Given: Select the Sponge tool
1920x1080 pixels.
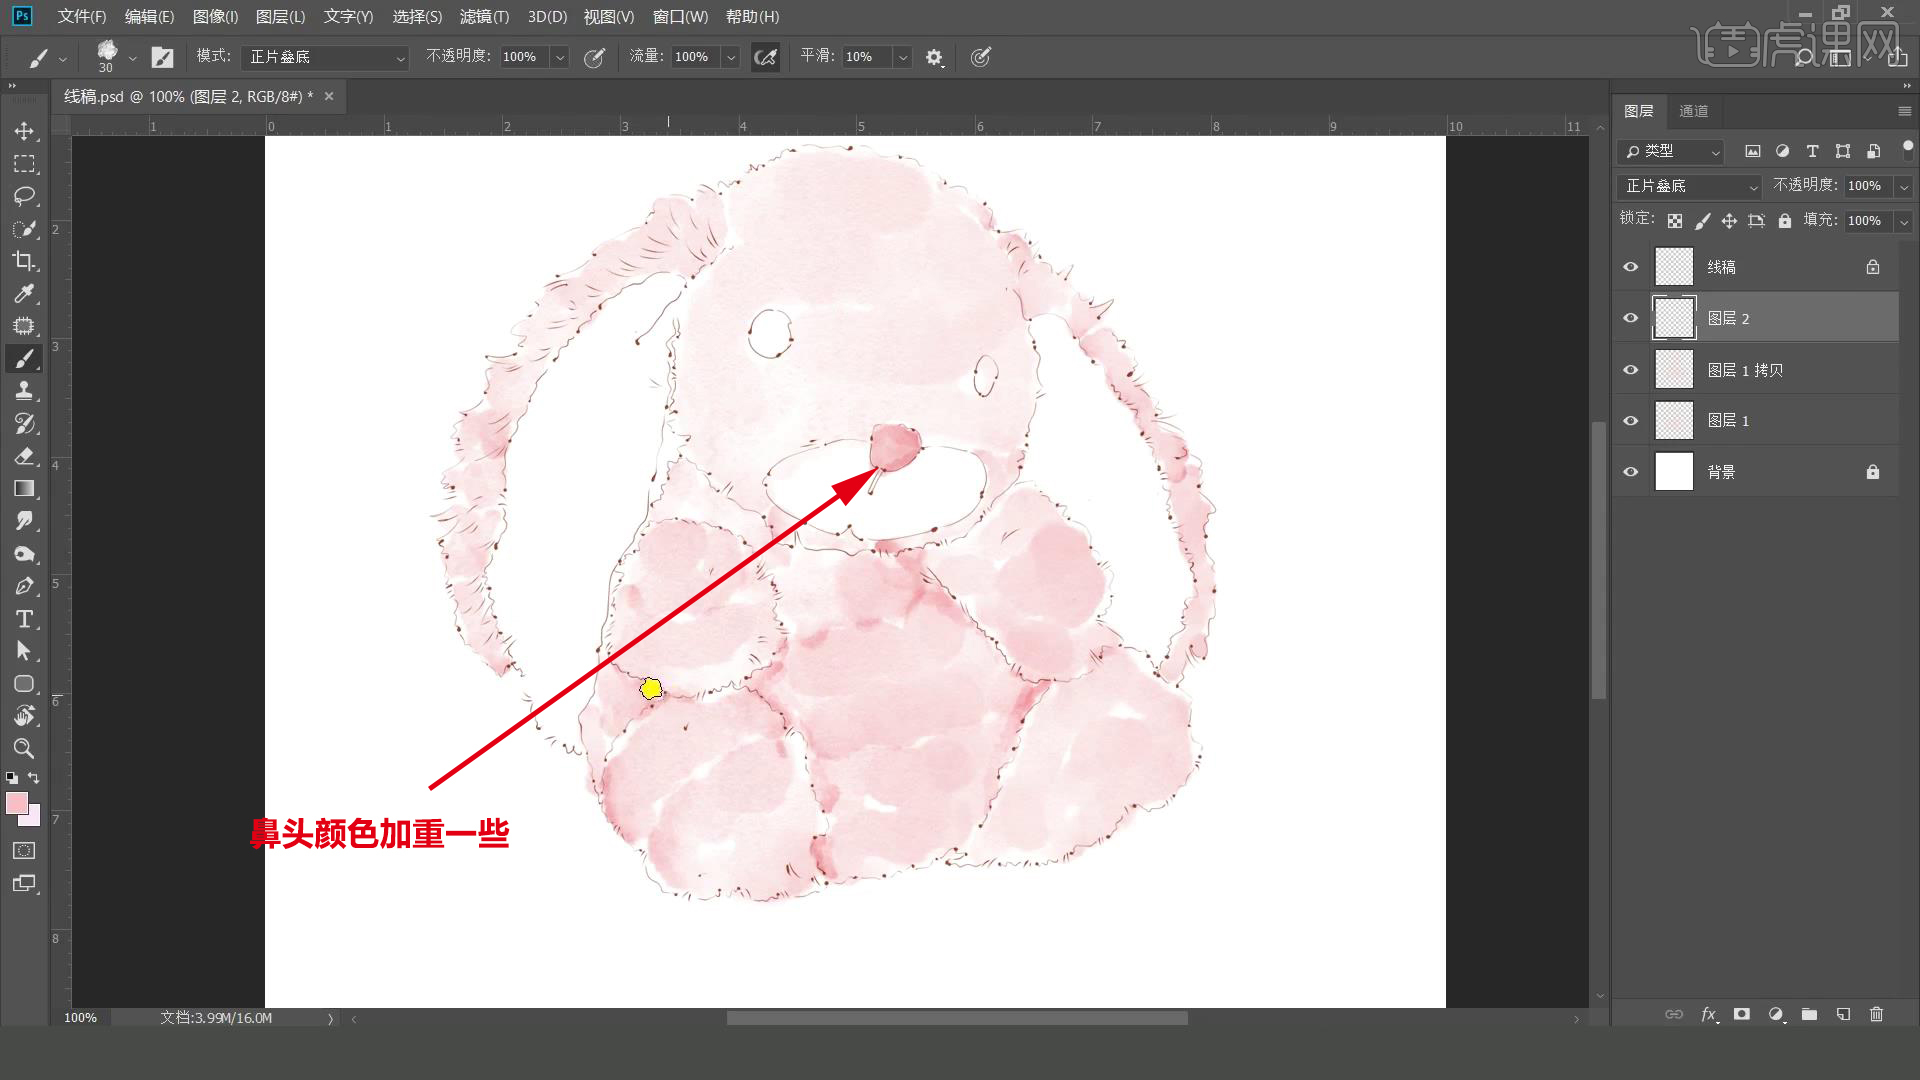Looking at the screenshot, I should [24, 554].
